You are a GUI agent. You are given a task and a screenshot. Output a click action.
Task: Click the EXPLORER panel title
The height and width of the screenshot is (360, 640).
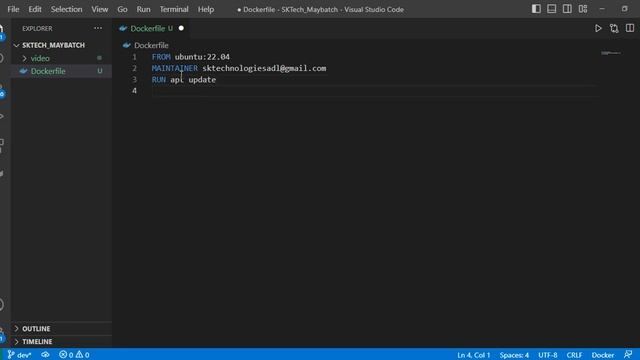[37, 29]
